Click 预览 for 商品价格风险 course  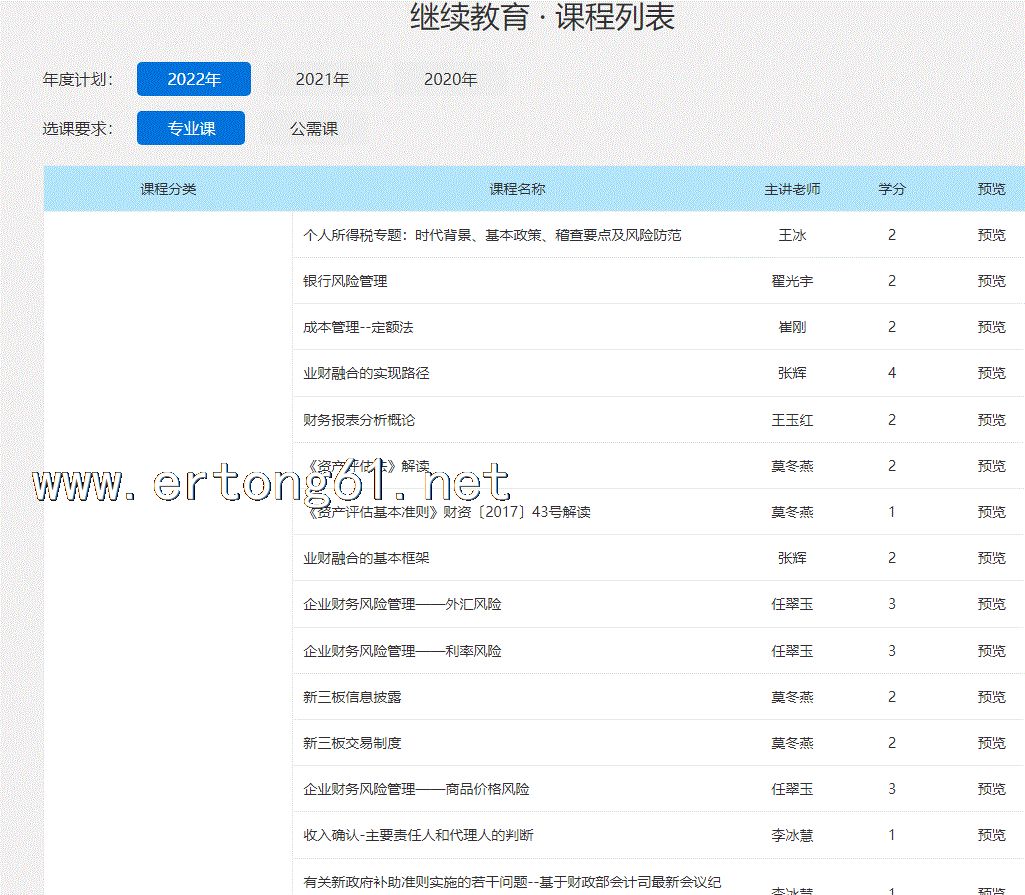click(991, 789)
